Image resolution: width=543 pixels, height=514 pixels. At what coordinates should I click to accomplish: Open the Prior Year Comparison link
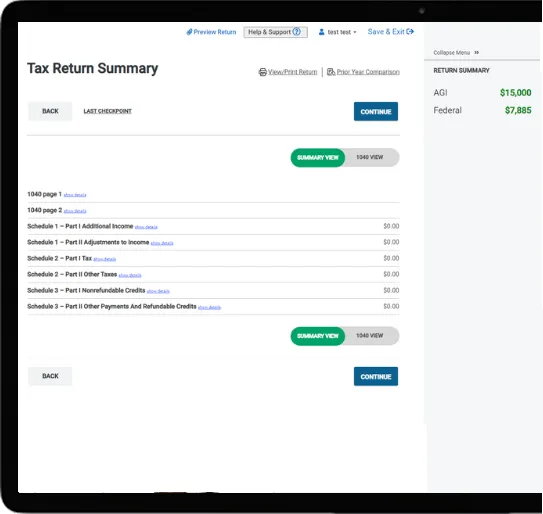[x=368, y=72]
